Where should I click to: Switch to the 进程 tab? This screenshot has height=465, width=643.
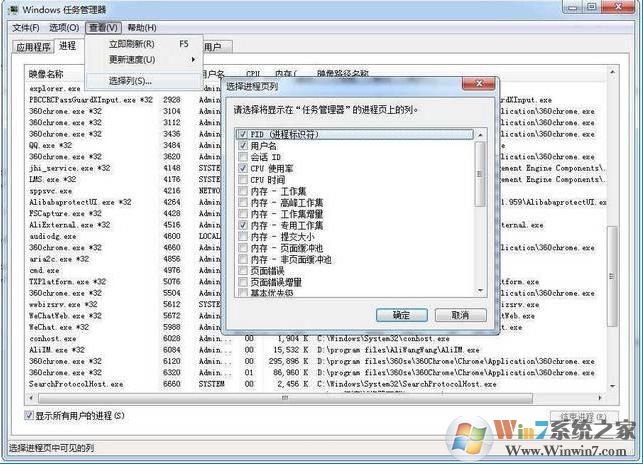click(x=68, y=46)
